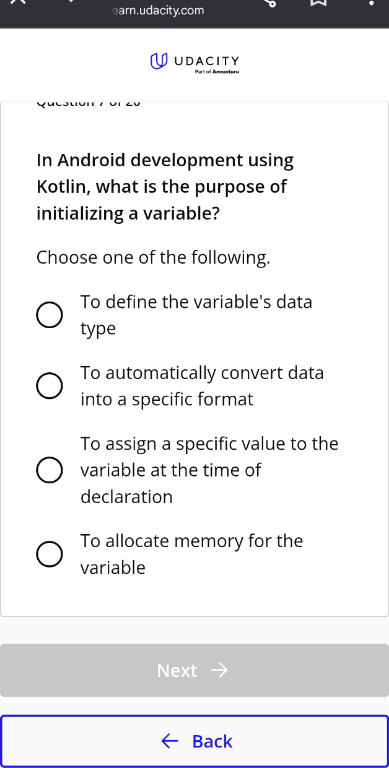Tap the share icon in browser bar
The width and height of the screenshot is (389, 768).
(269, 2)
